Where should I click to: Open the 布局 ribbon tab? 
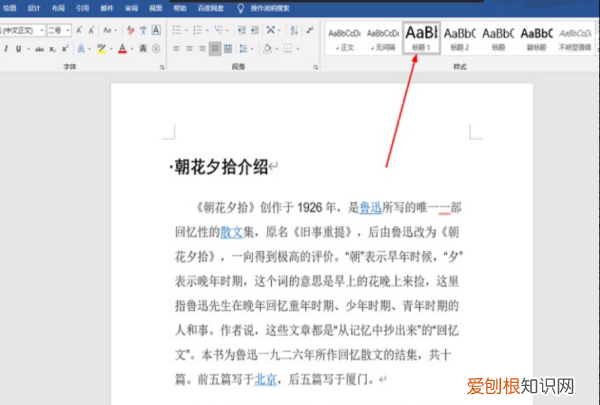58,8
